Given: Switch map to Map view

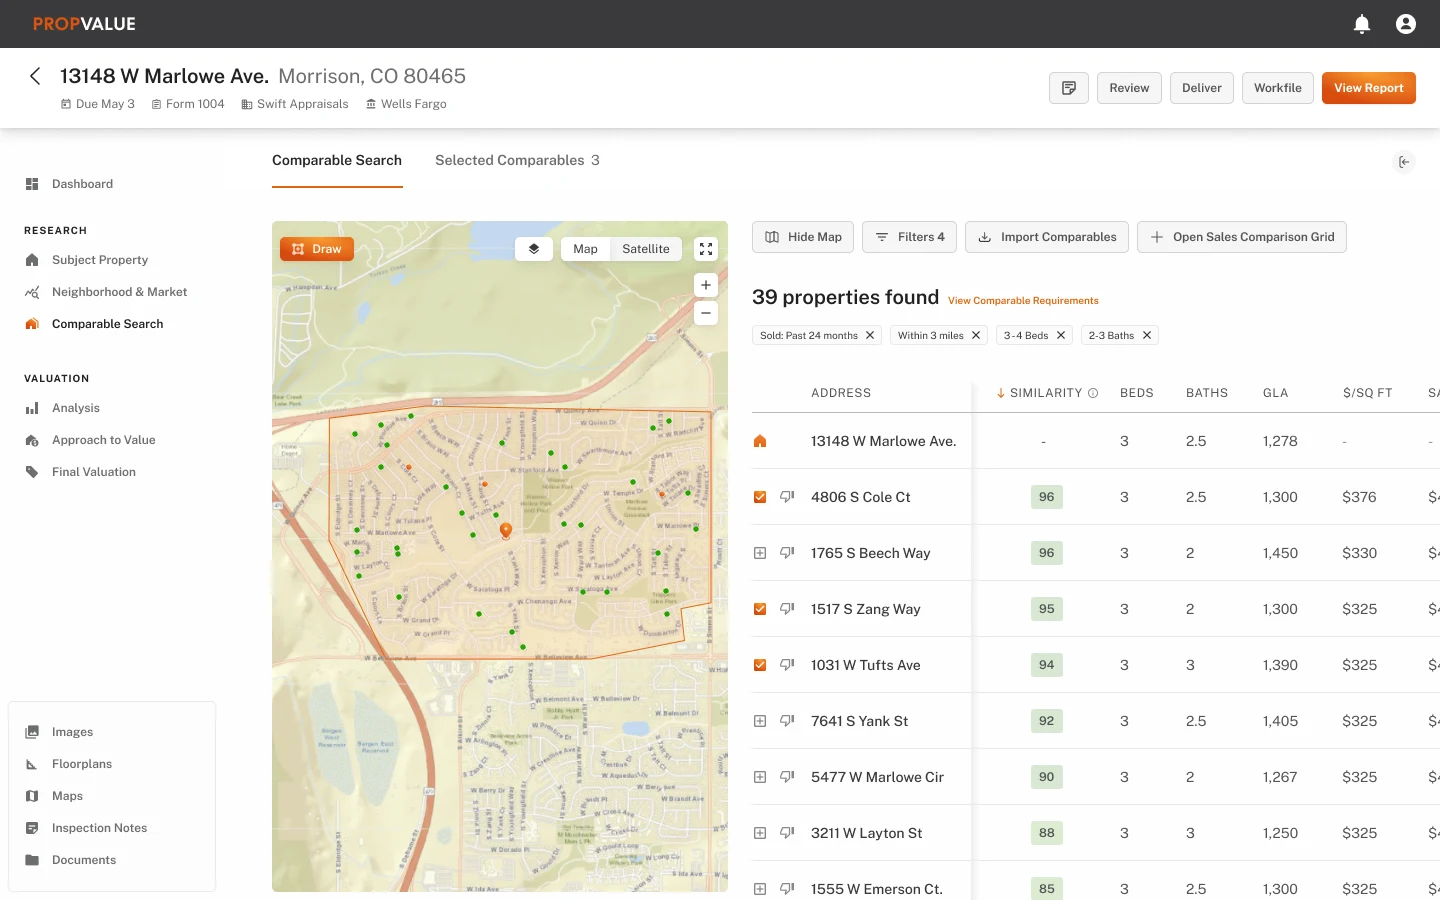Looking at the screenshot, I should click(x=586, y=249).
